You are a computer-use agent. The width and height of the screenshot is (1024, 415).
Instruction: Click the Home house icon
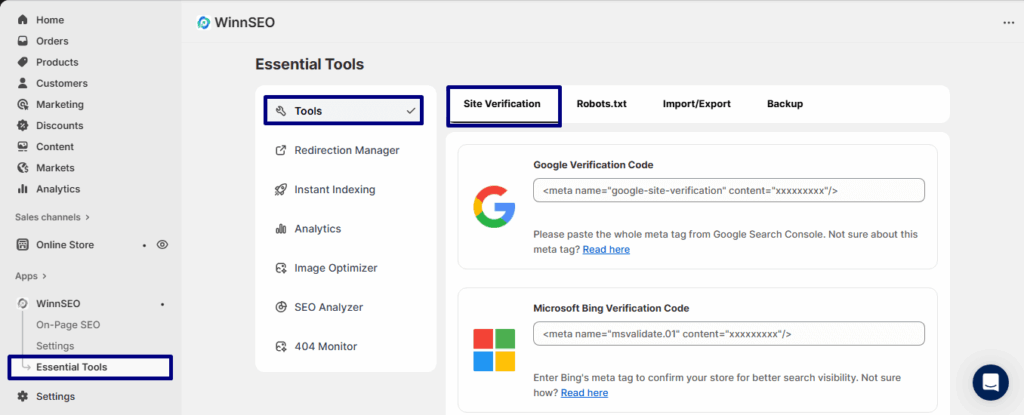tap(23, 20)
